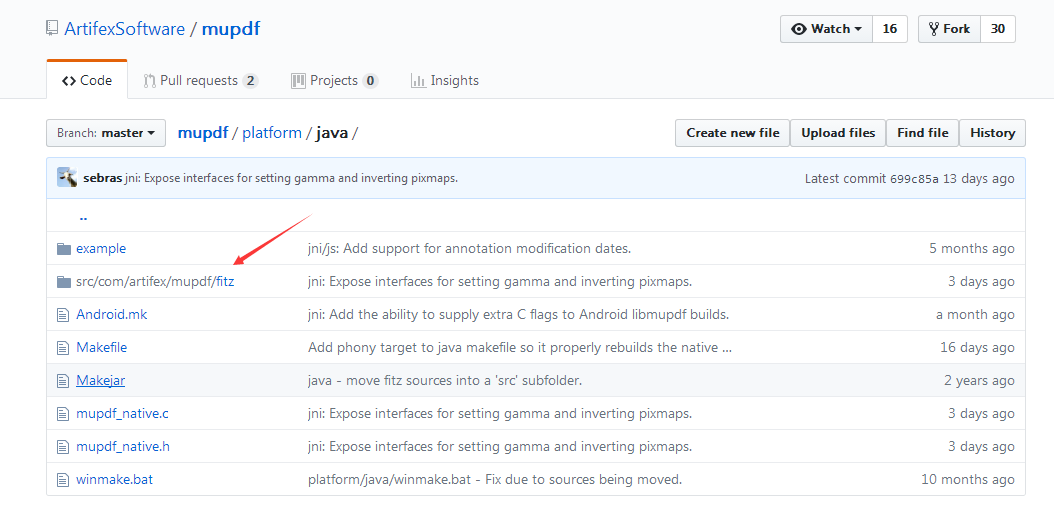
Task: Open fitz folder's gamma pixmaps commit message
Action: [500, 281]
